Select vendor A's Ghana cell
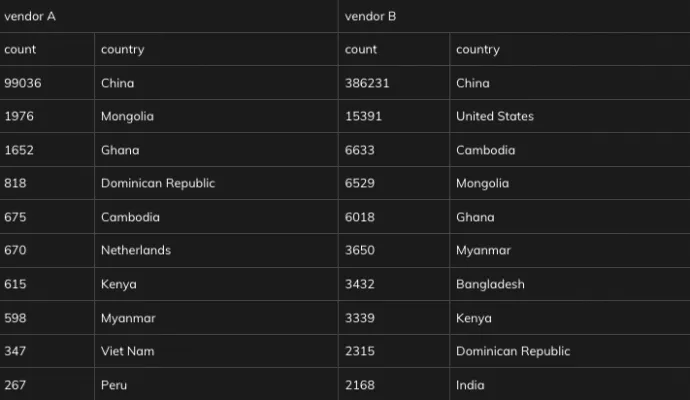 tap(216, 150)
